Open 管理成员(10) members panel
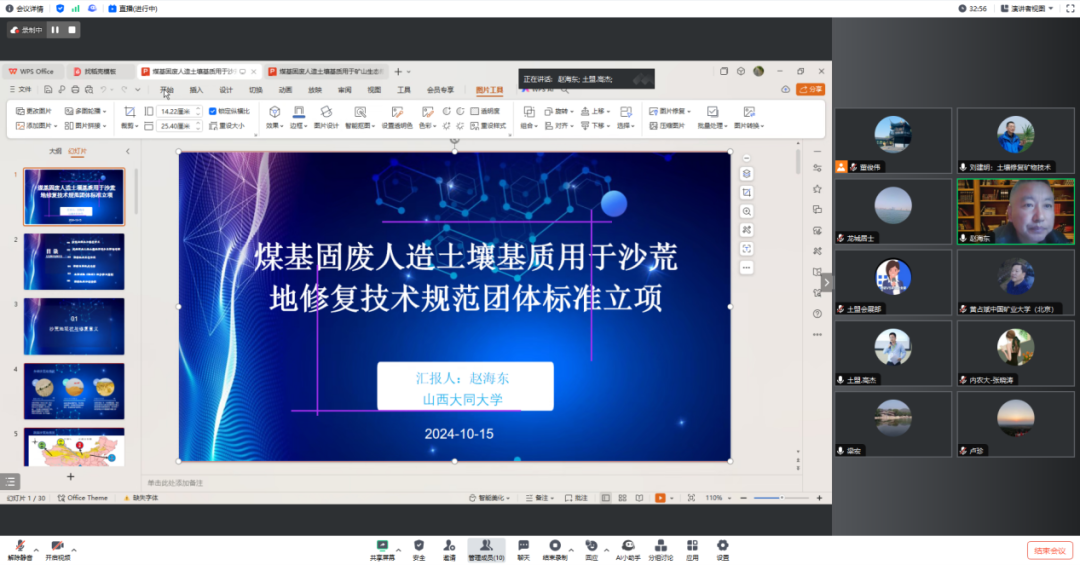1080x565 pixels. (486, 550)
